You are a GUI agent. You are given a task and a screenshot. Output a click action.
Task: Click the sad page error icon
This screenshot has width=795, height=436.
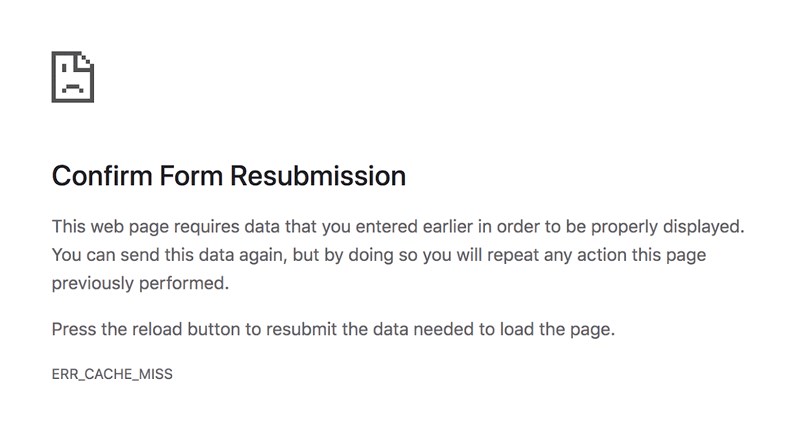click(73, 77)
